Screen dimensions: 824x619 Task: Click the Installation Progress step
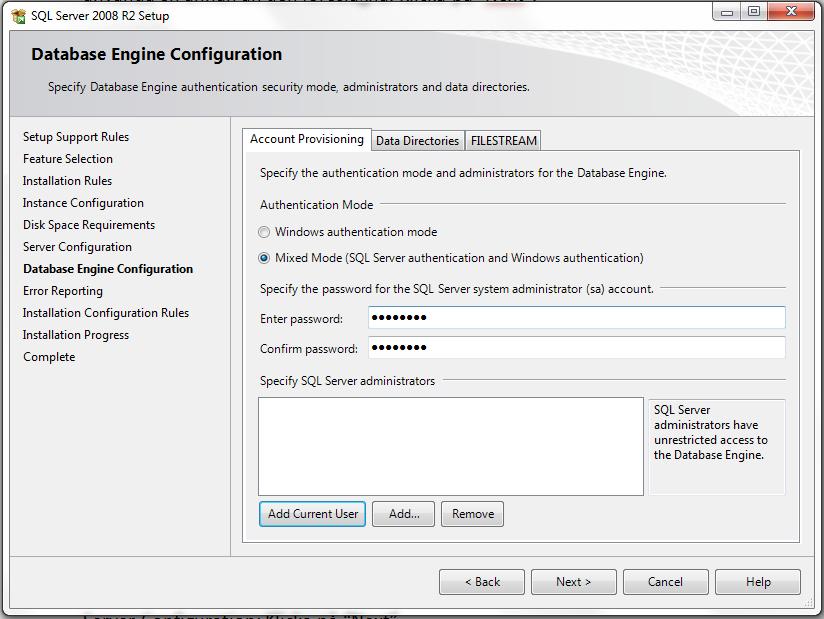(76, 335)
